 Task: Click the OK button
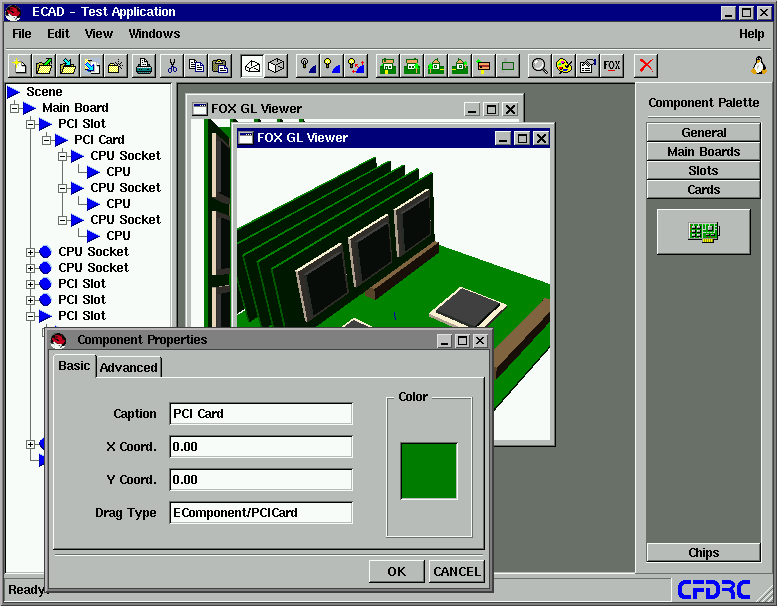396,571
